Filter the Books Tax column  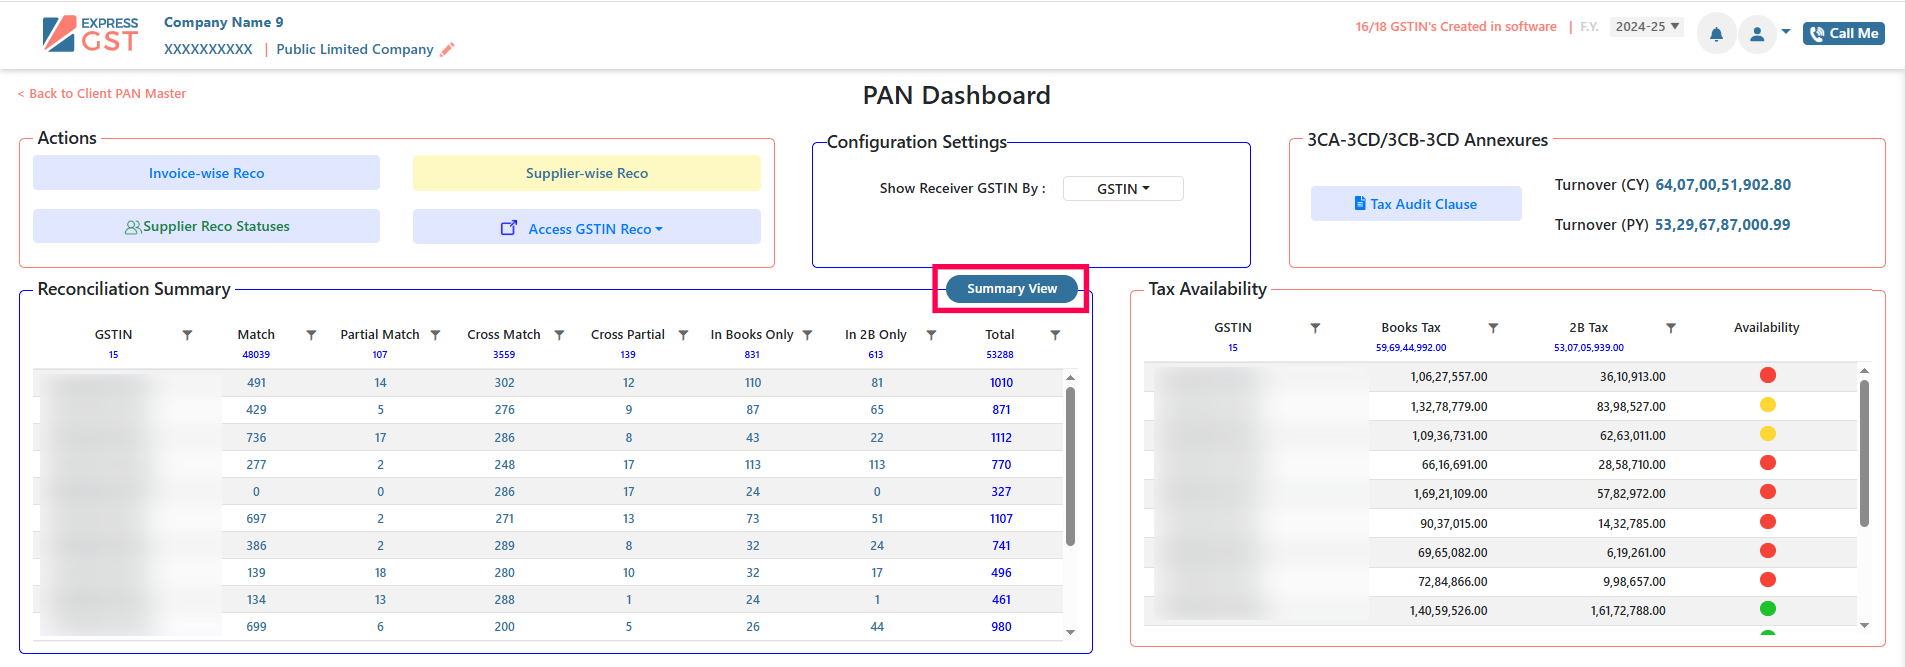pos(1493,328)
